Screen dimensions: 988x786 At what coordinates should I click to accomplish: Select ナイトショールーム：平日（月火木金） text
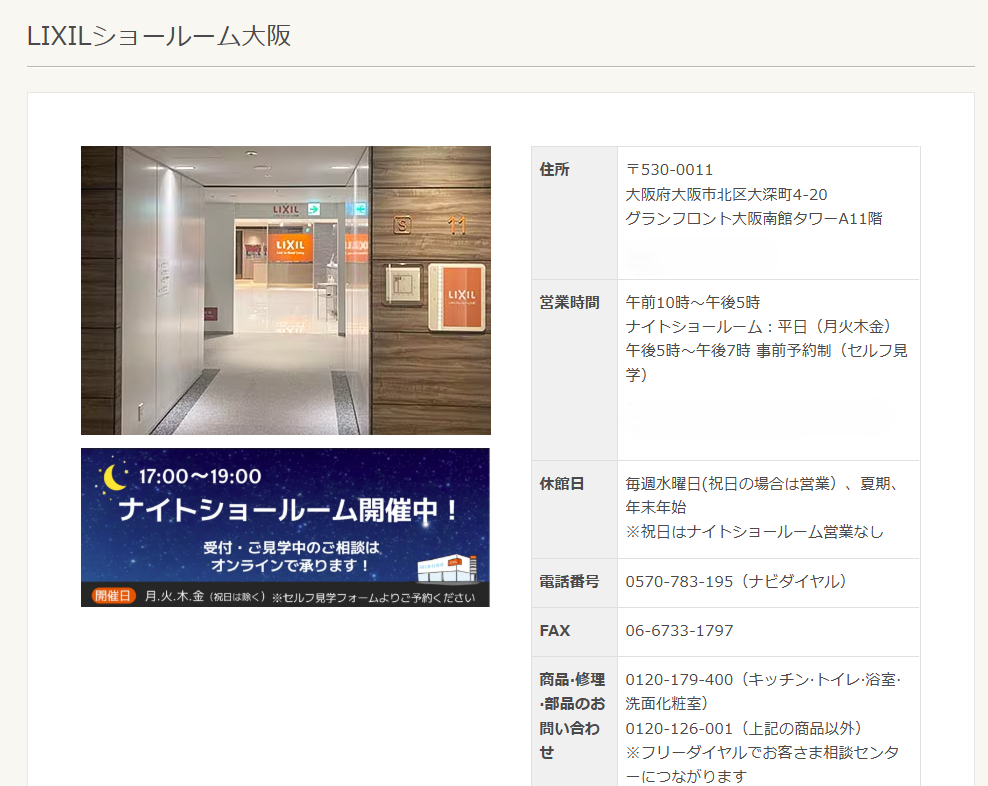pos(758,327)
